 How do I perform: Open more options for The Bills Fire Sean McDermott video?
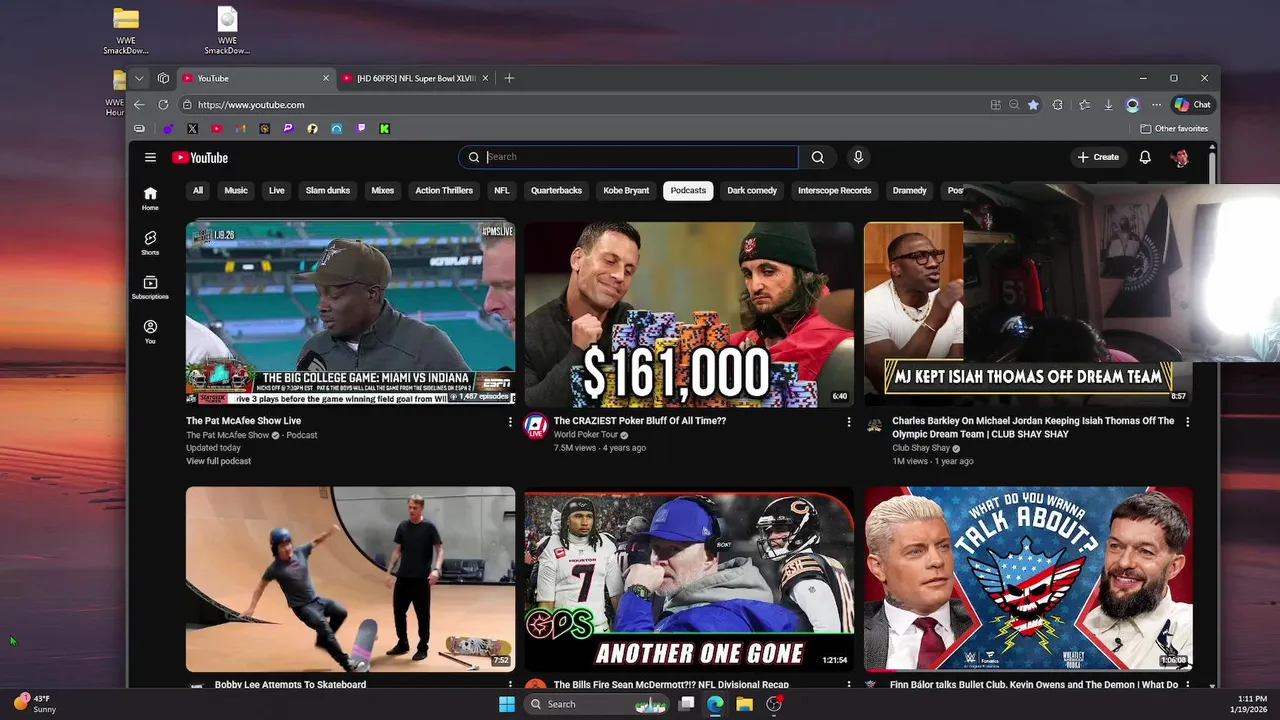pos(849,686)
